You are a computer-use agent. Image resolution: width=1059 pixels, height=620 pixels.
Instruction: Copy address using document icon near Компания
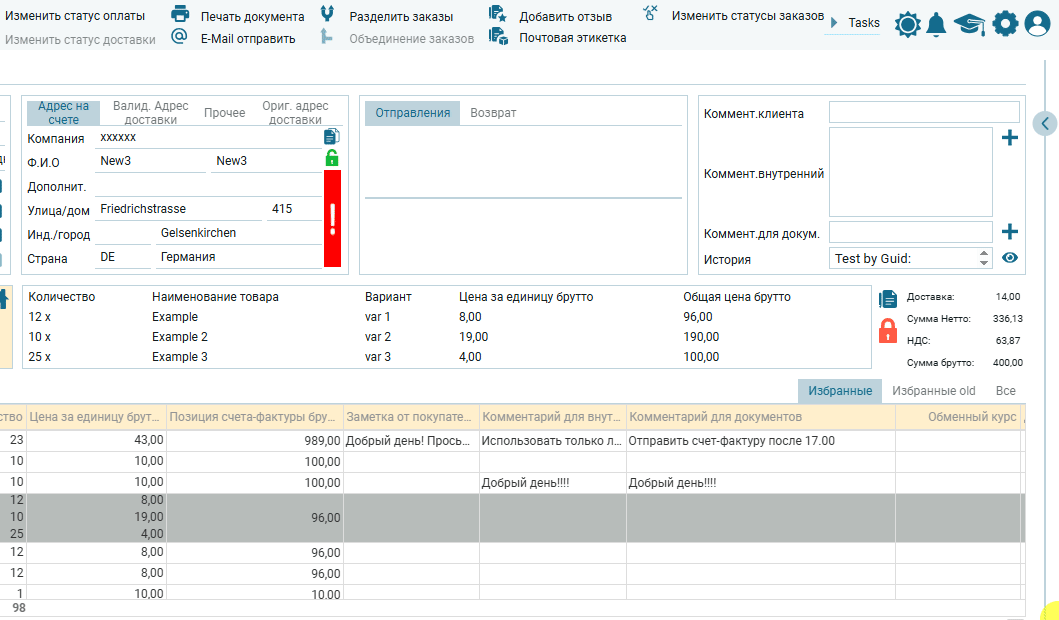pyautogui.click(x=331, y=137)
